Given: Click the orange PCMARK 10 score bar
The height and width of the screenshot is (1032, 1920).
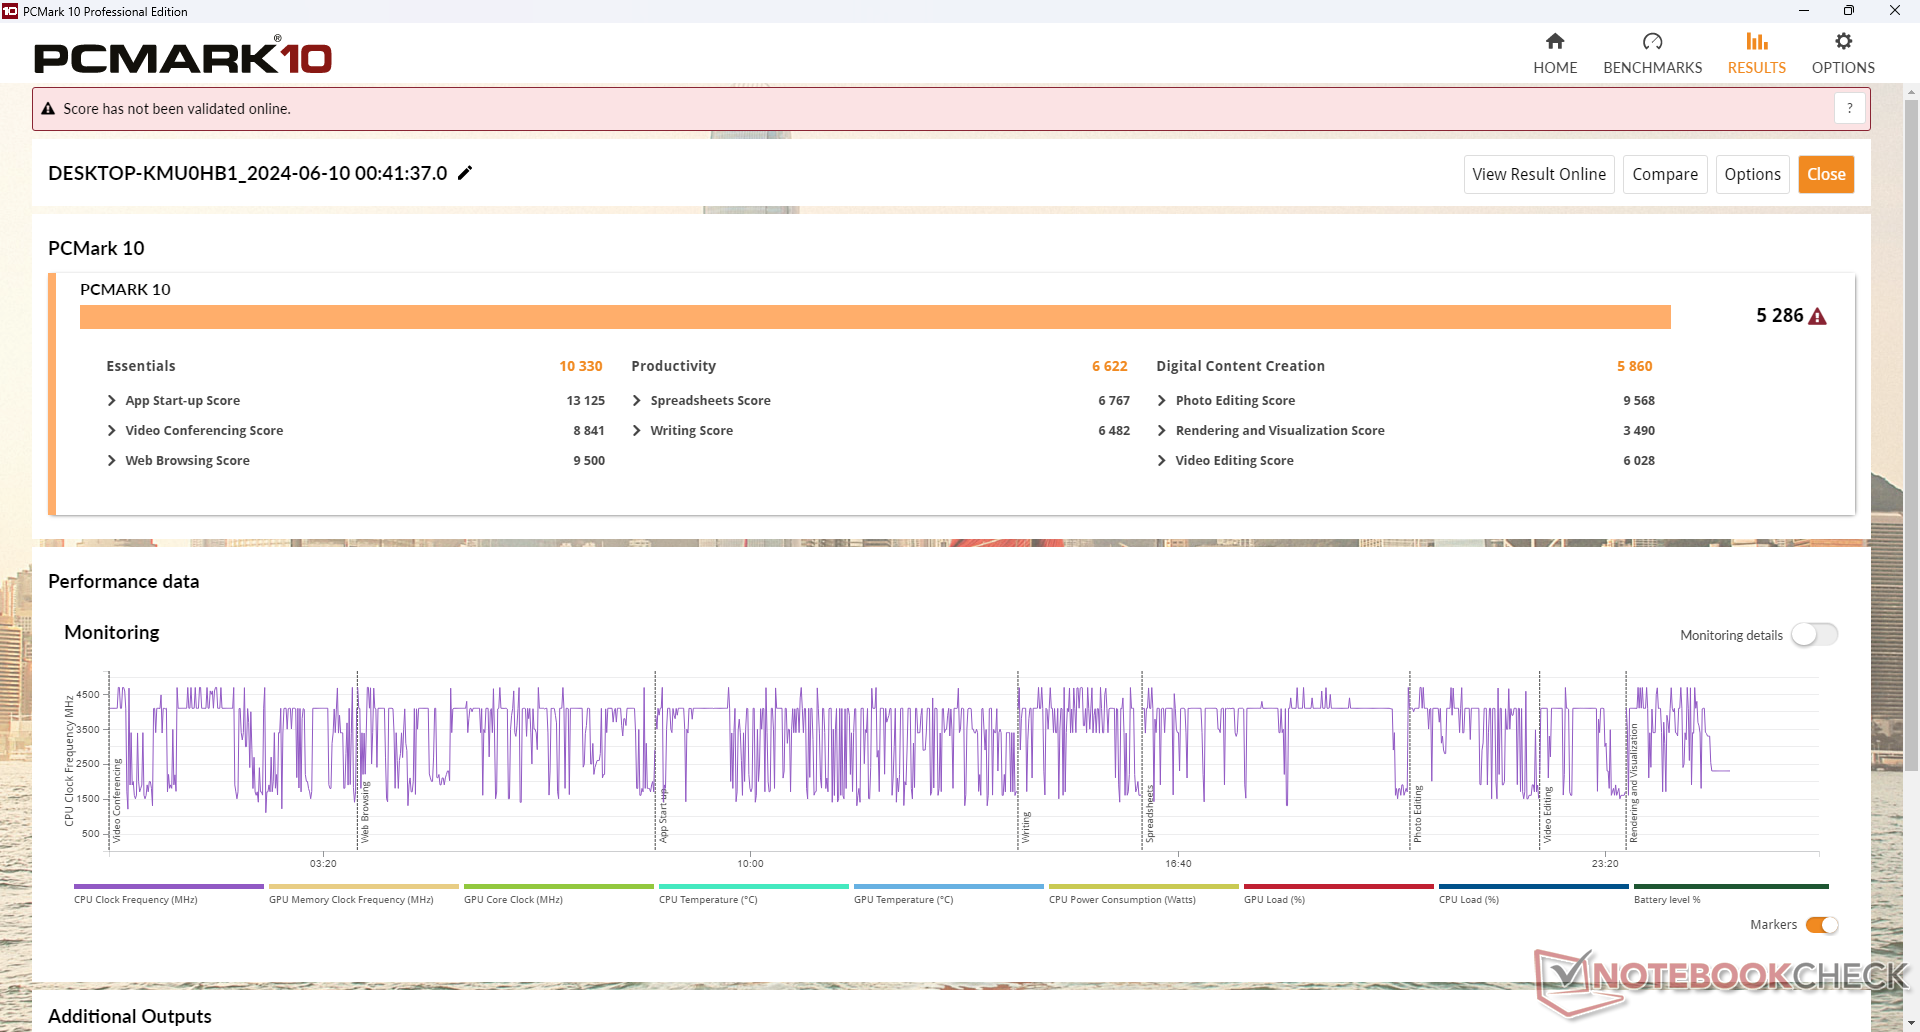Looking at the screenshot, I should coord(875,317).
